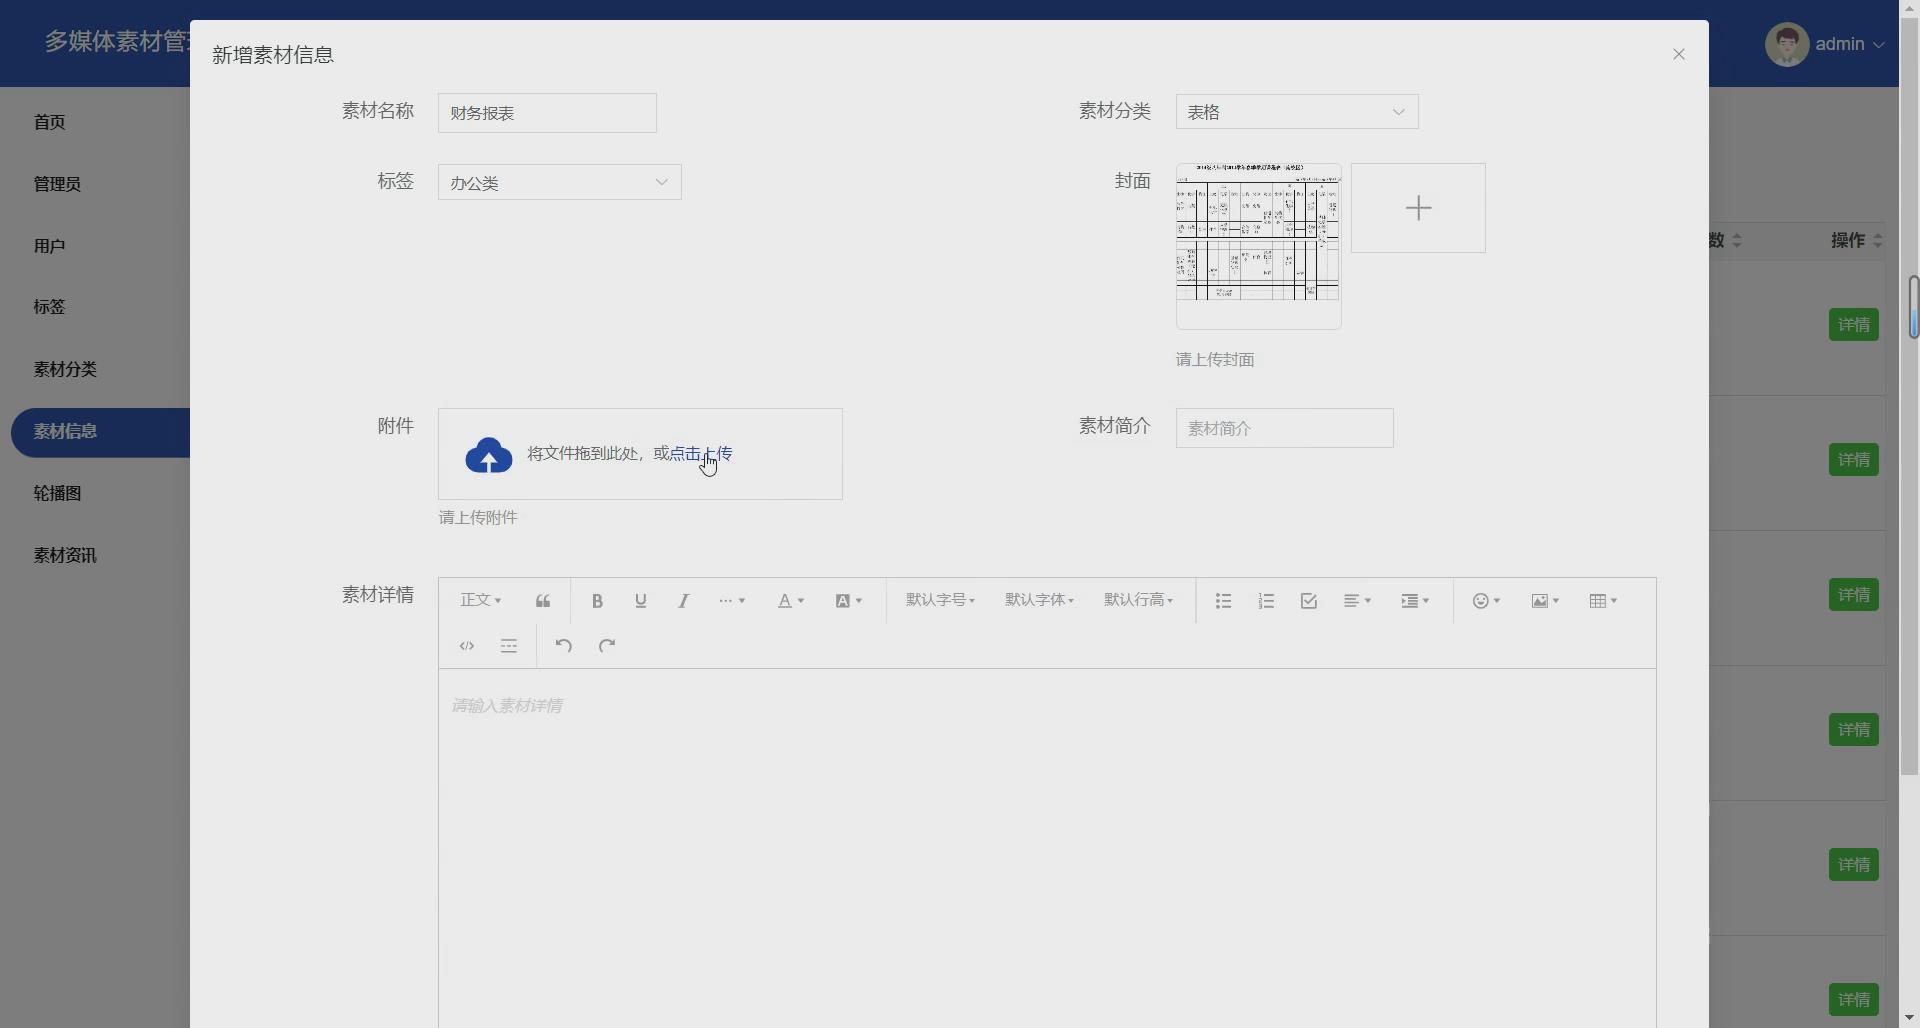The image size is (1920, 1028).
Task: Open the 标签 dropdown showing 办公类
Action: tap(558, 182)
